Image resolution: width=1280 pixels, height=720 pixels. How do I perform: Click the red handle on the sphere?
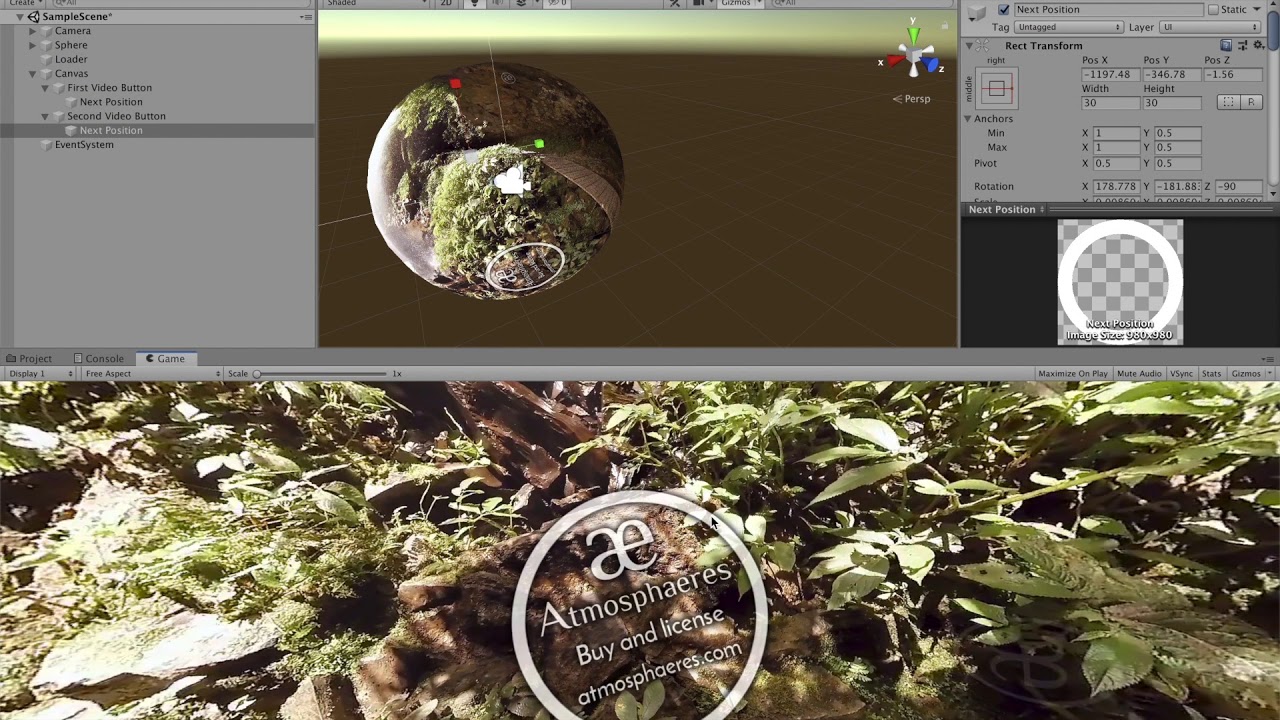(x=455, y=84)
